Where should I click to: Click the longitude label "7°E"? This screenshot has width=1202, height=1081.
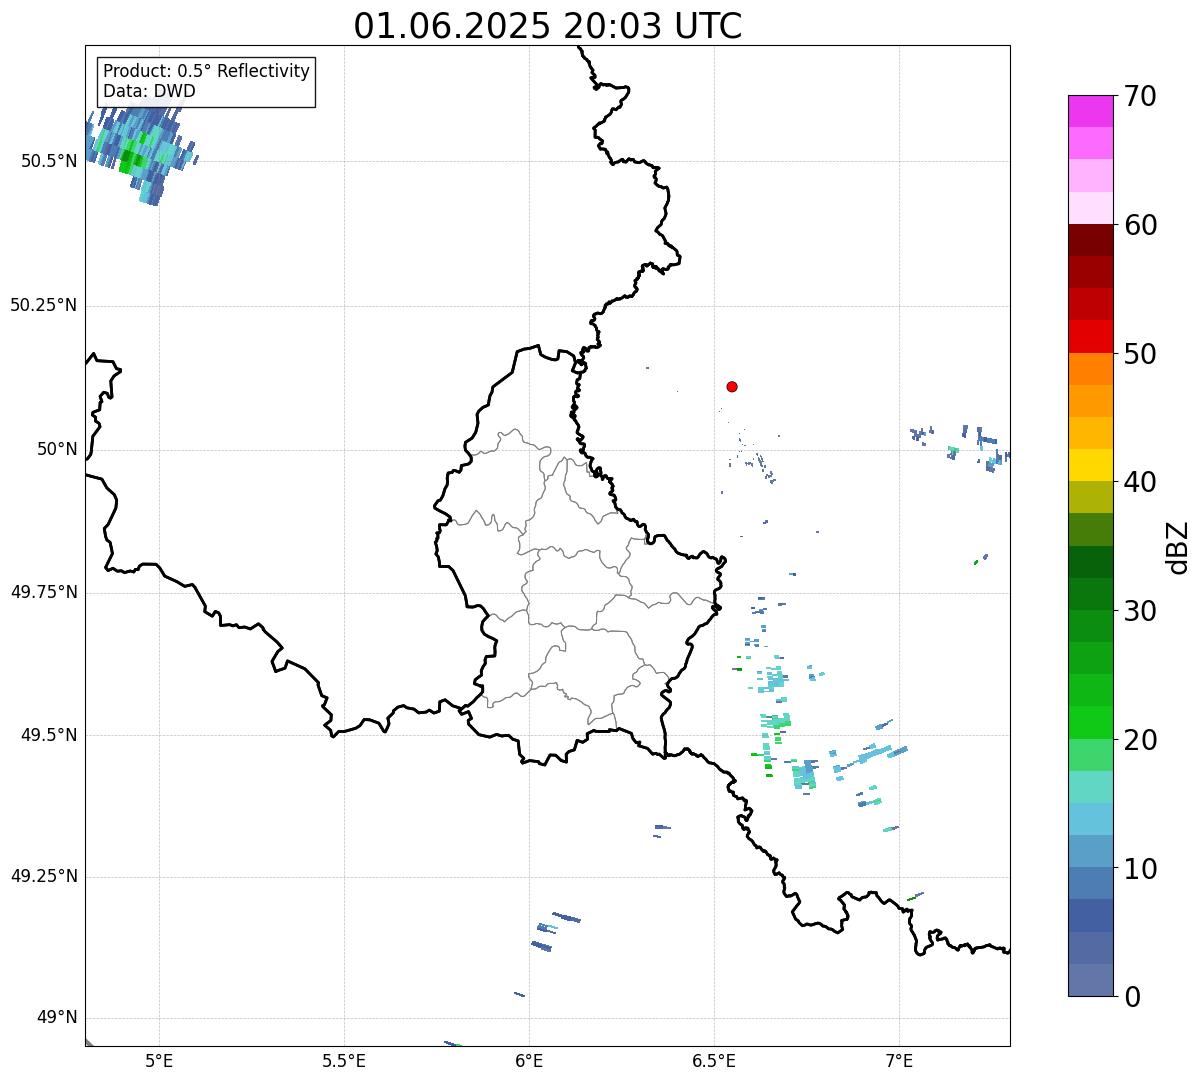[x=899, y=1061]
